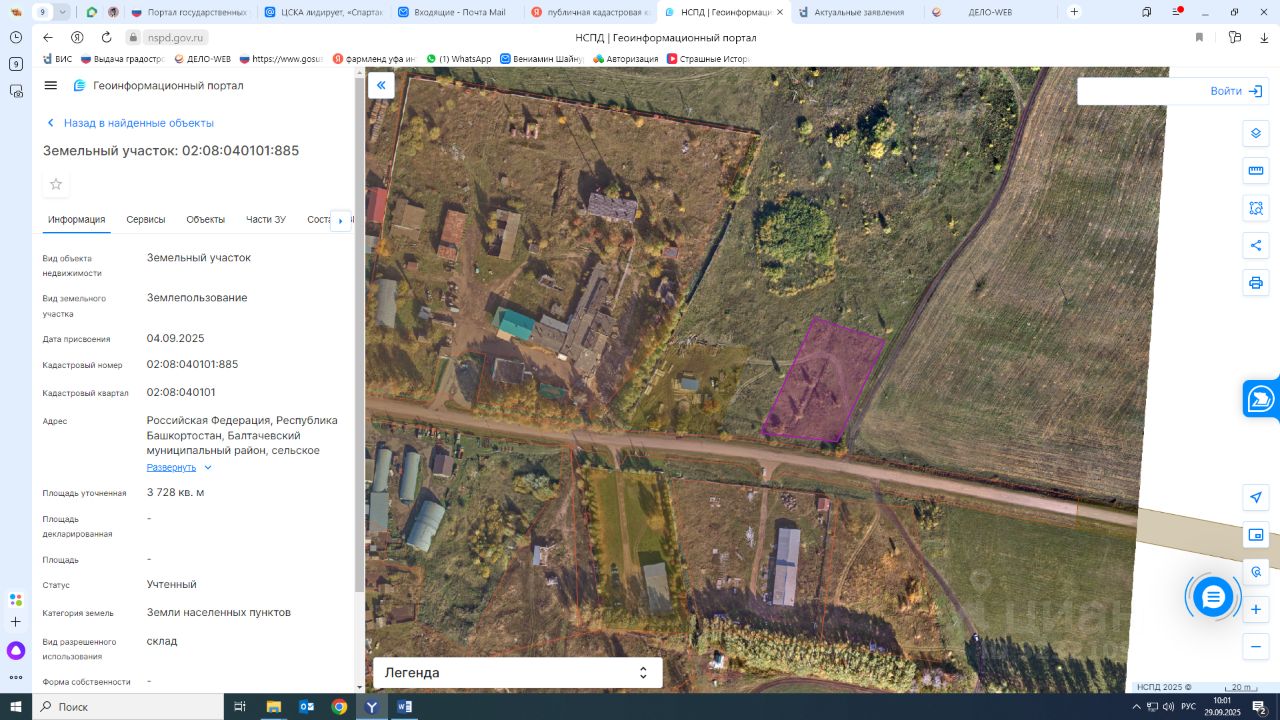Close the НСПД browser tab
Viewport: 1280px width, 720px height.
coord(780,12)
